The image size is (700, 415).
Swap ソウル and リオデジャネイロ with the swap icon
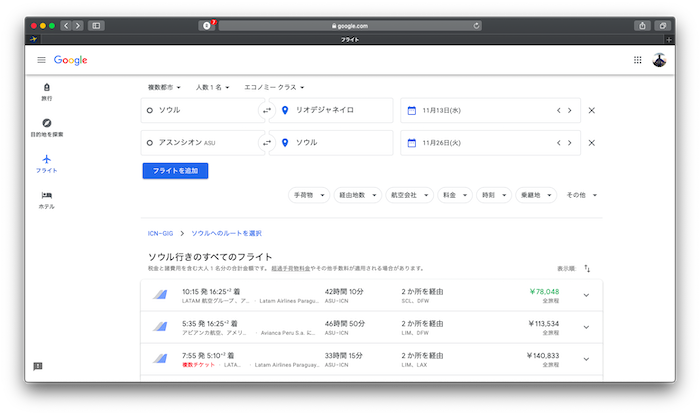click(x=266, y=110)
